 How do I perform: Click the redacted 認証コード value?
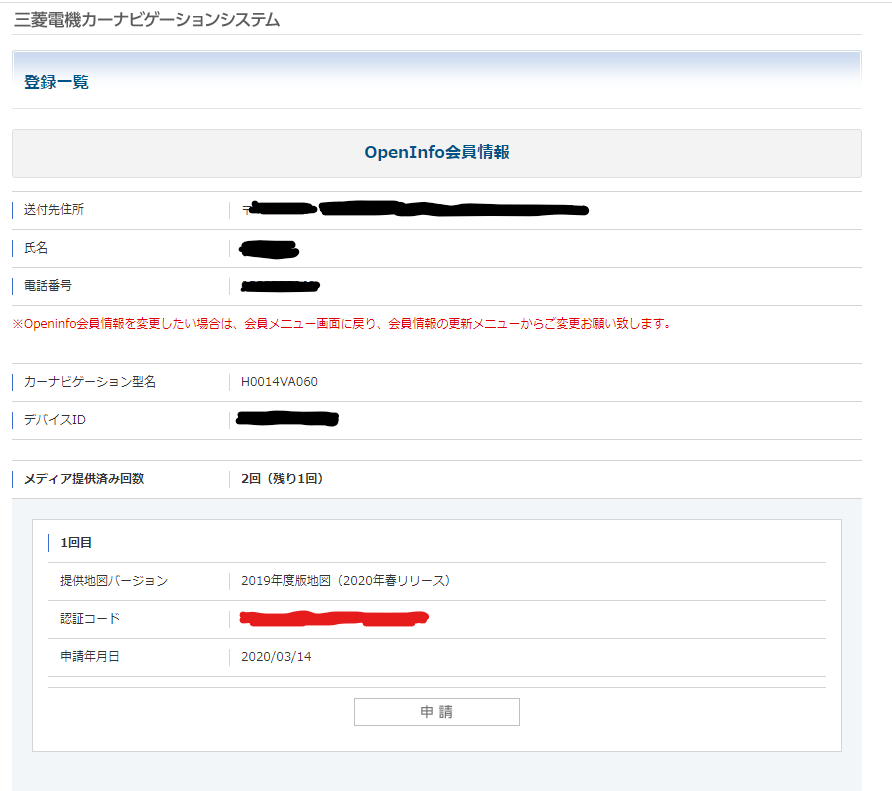click(334, 619)
